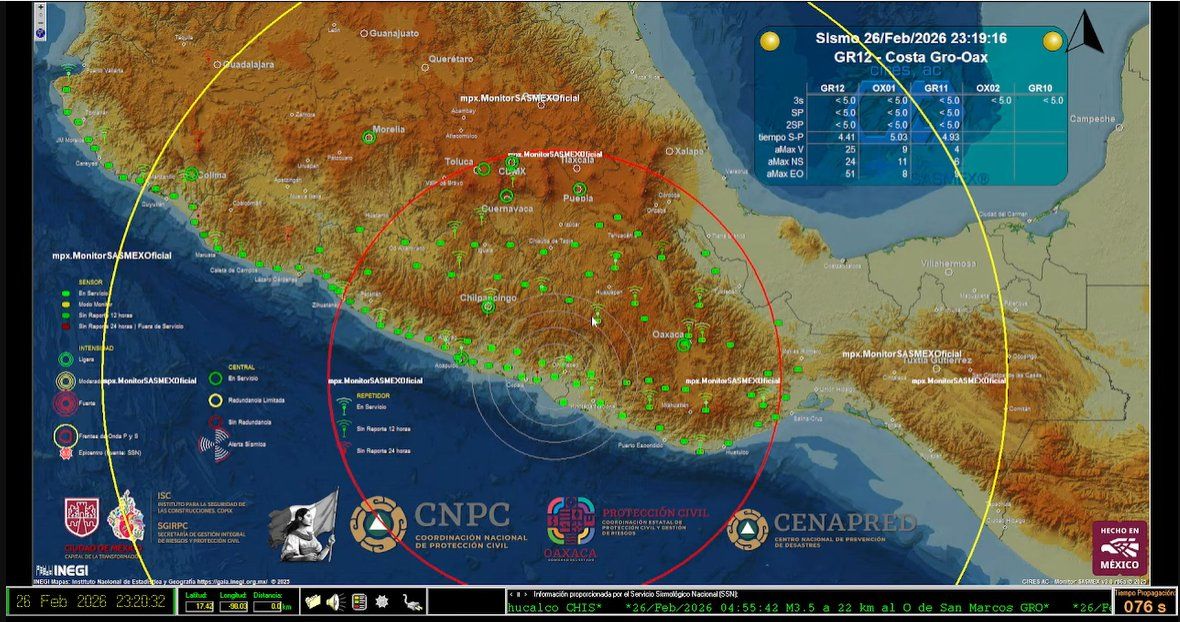Screen dimensions: 1180x622
Task: Click the Frentes de Onda P y S legend icon
Action: 66,435
